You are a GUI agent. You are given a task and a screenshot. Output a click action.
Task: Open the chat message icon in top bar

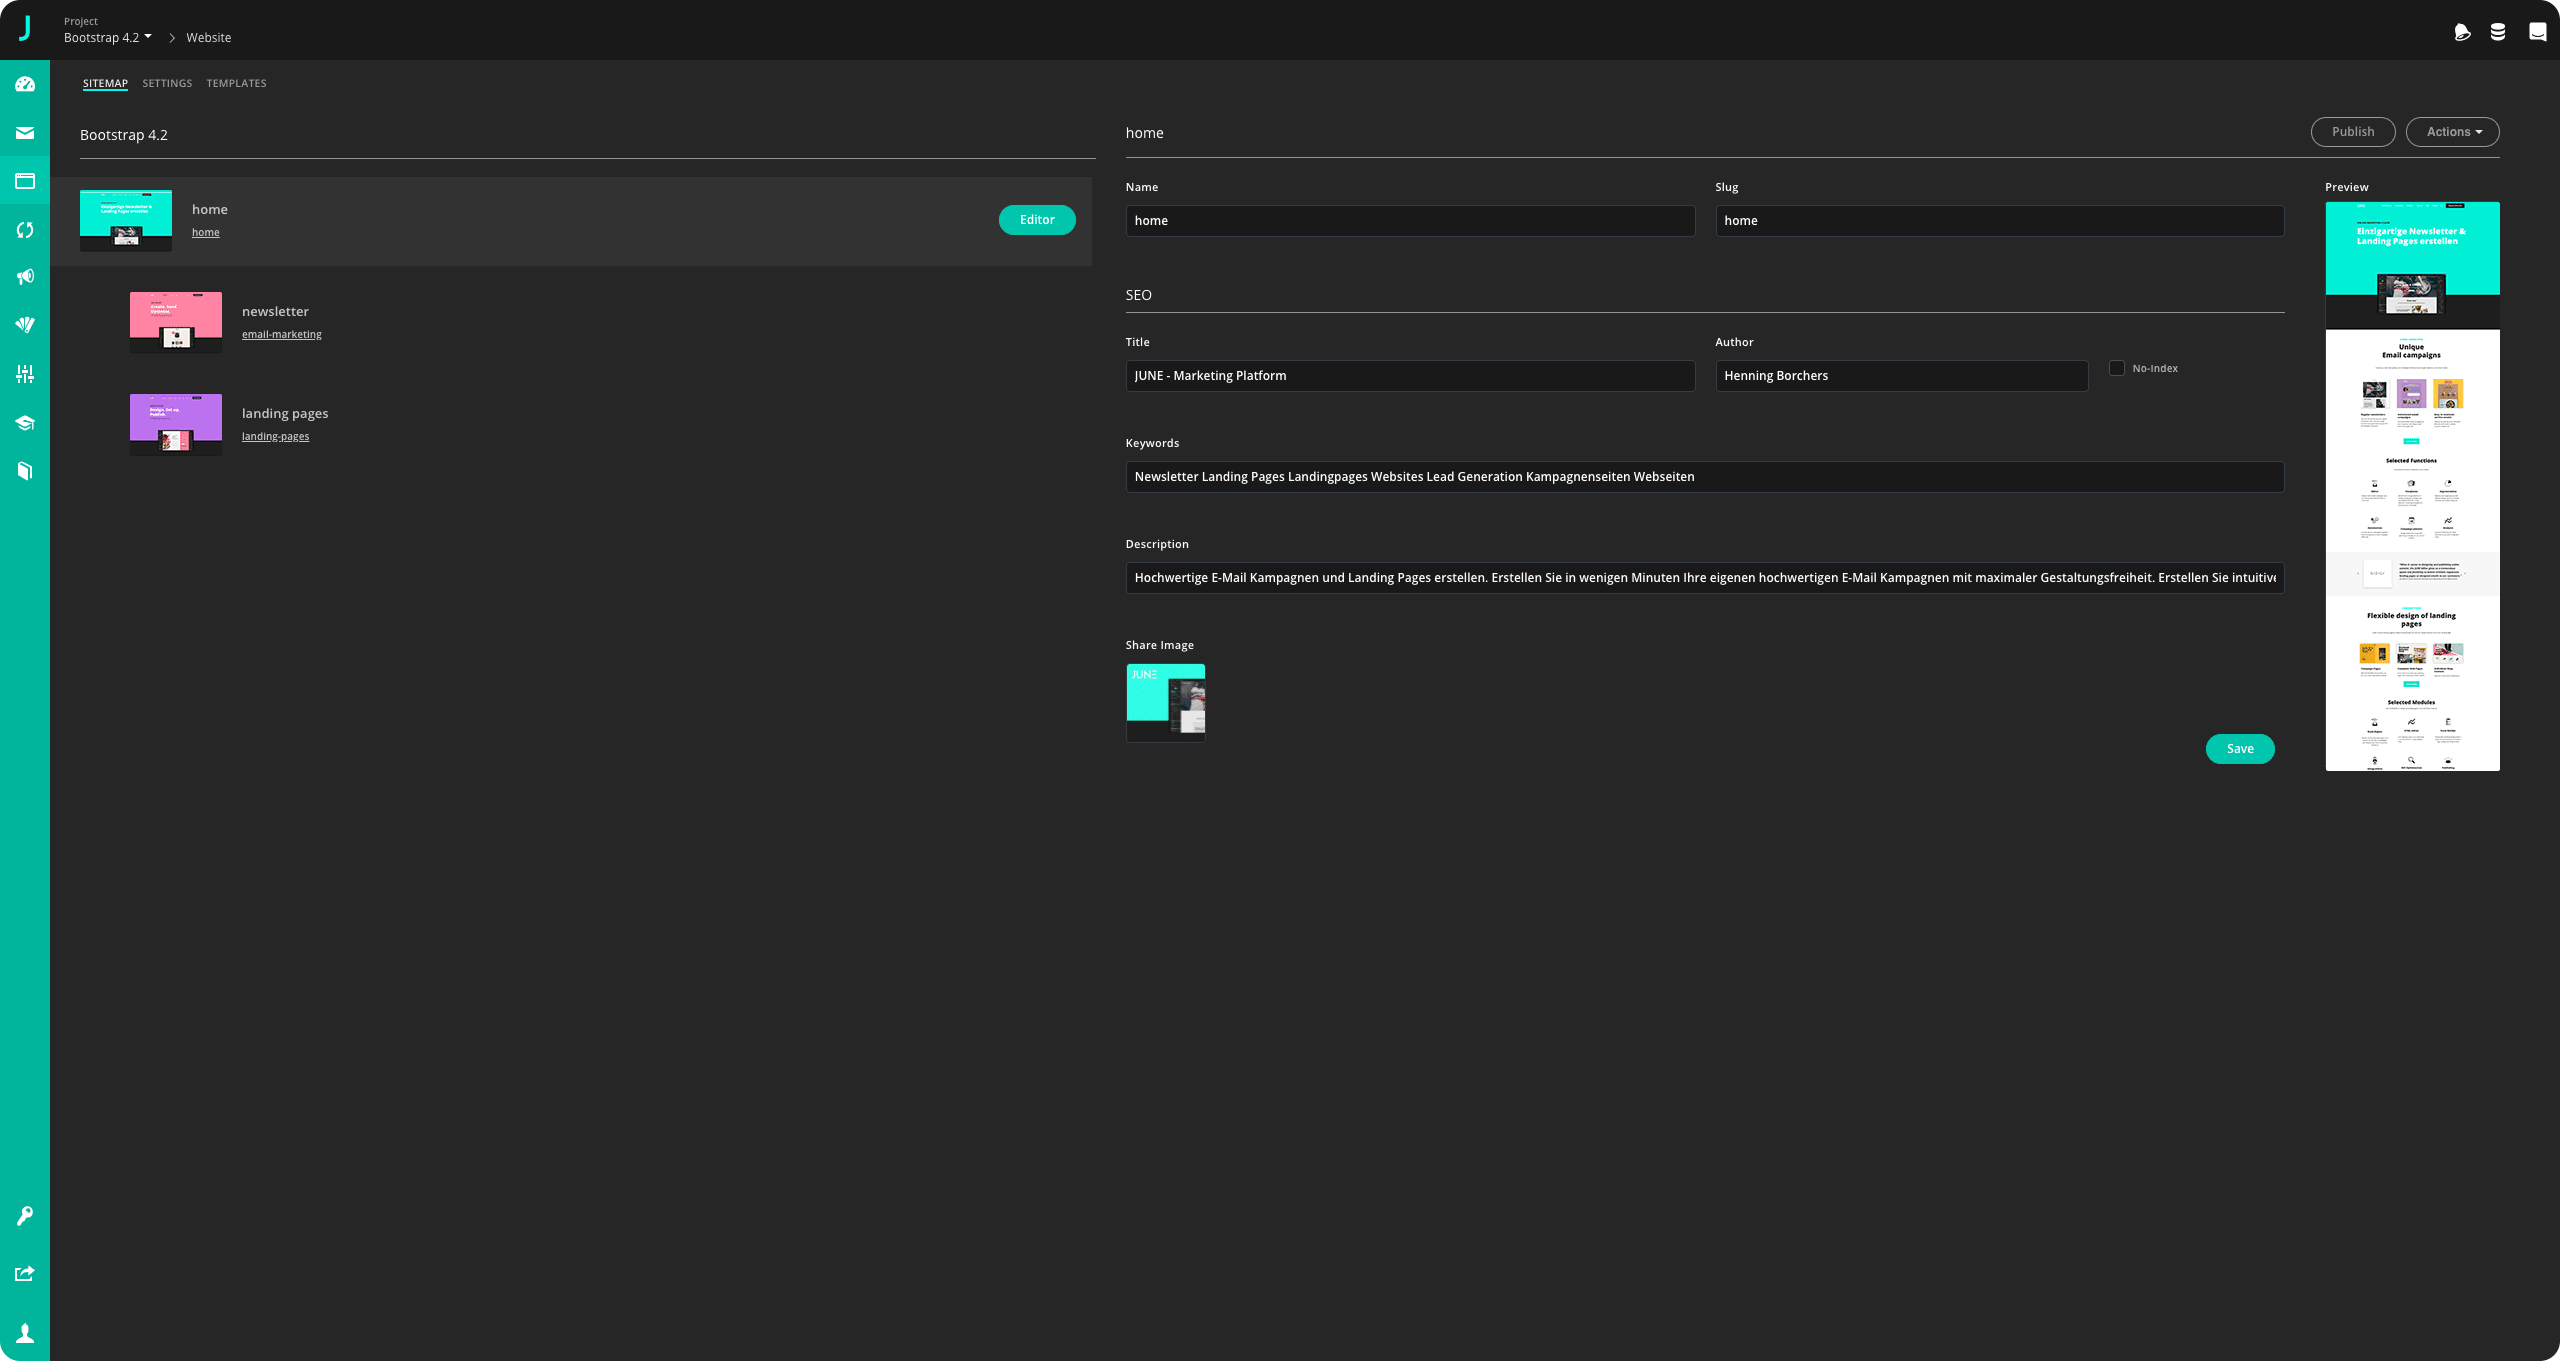pyautogui.click(x=2538, y=32)
